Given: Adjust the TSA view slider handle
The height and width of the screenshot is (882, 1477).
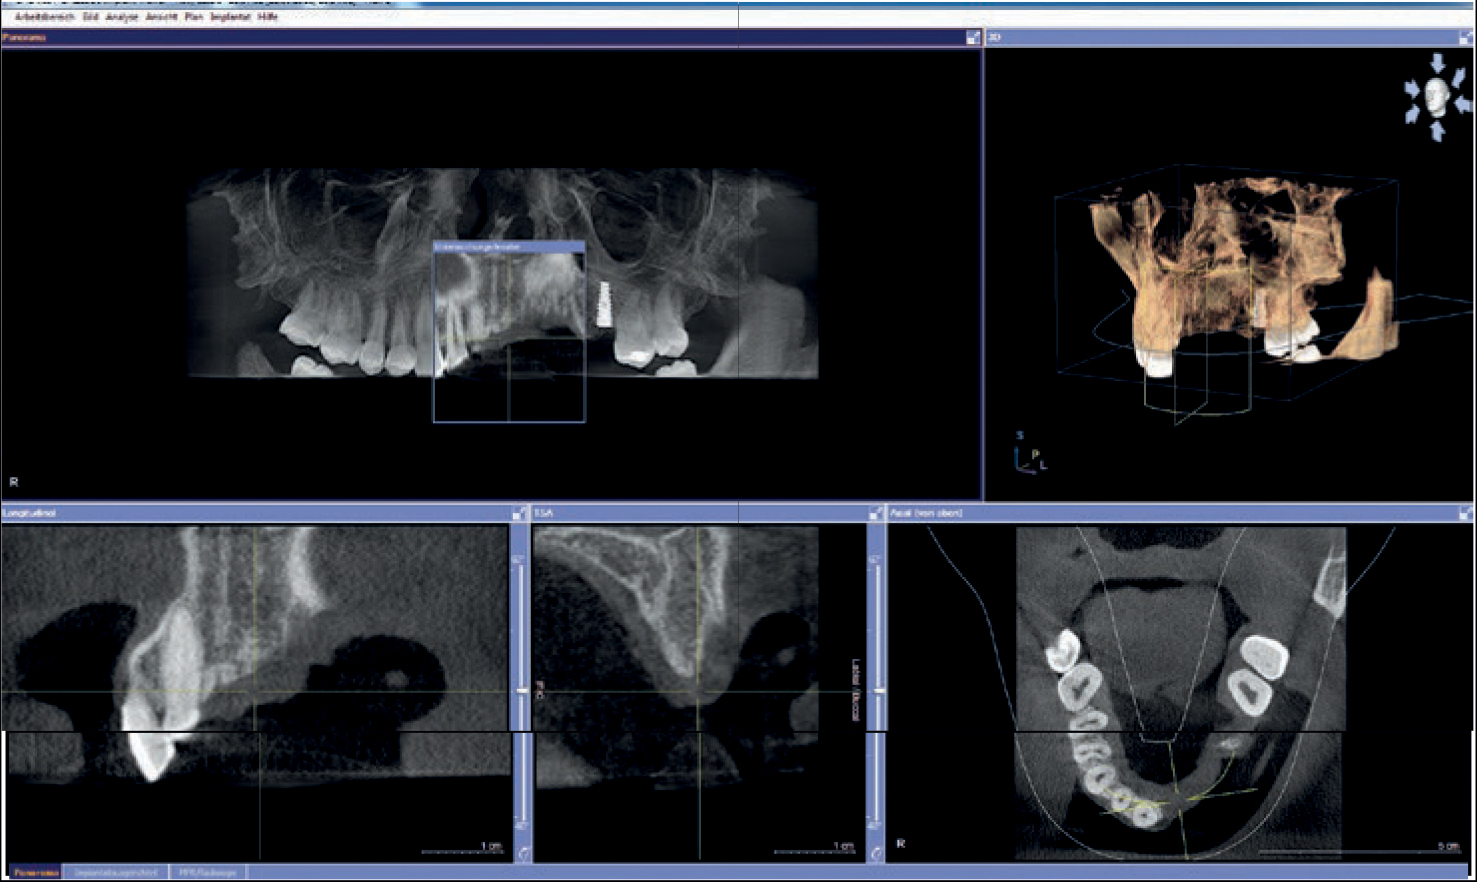Looking at the screenshot, I should 878,691.
